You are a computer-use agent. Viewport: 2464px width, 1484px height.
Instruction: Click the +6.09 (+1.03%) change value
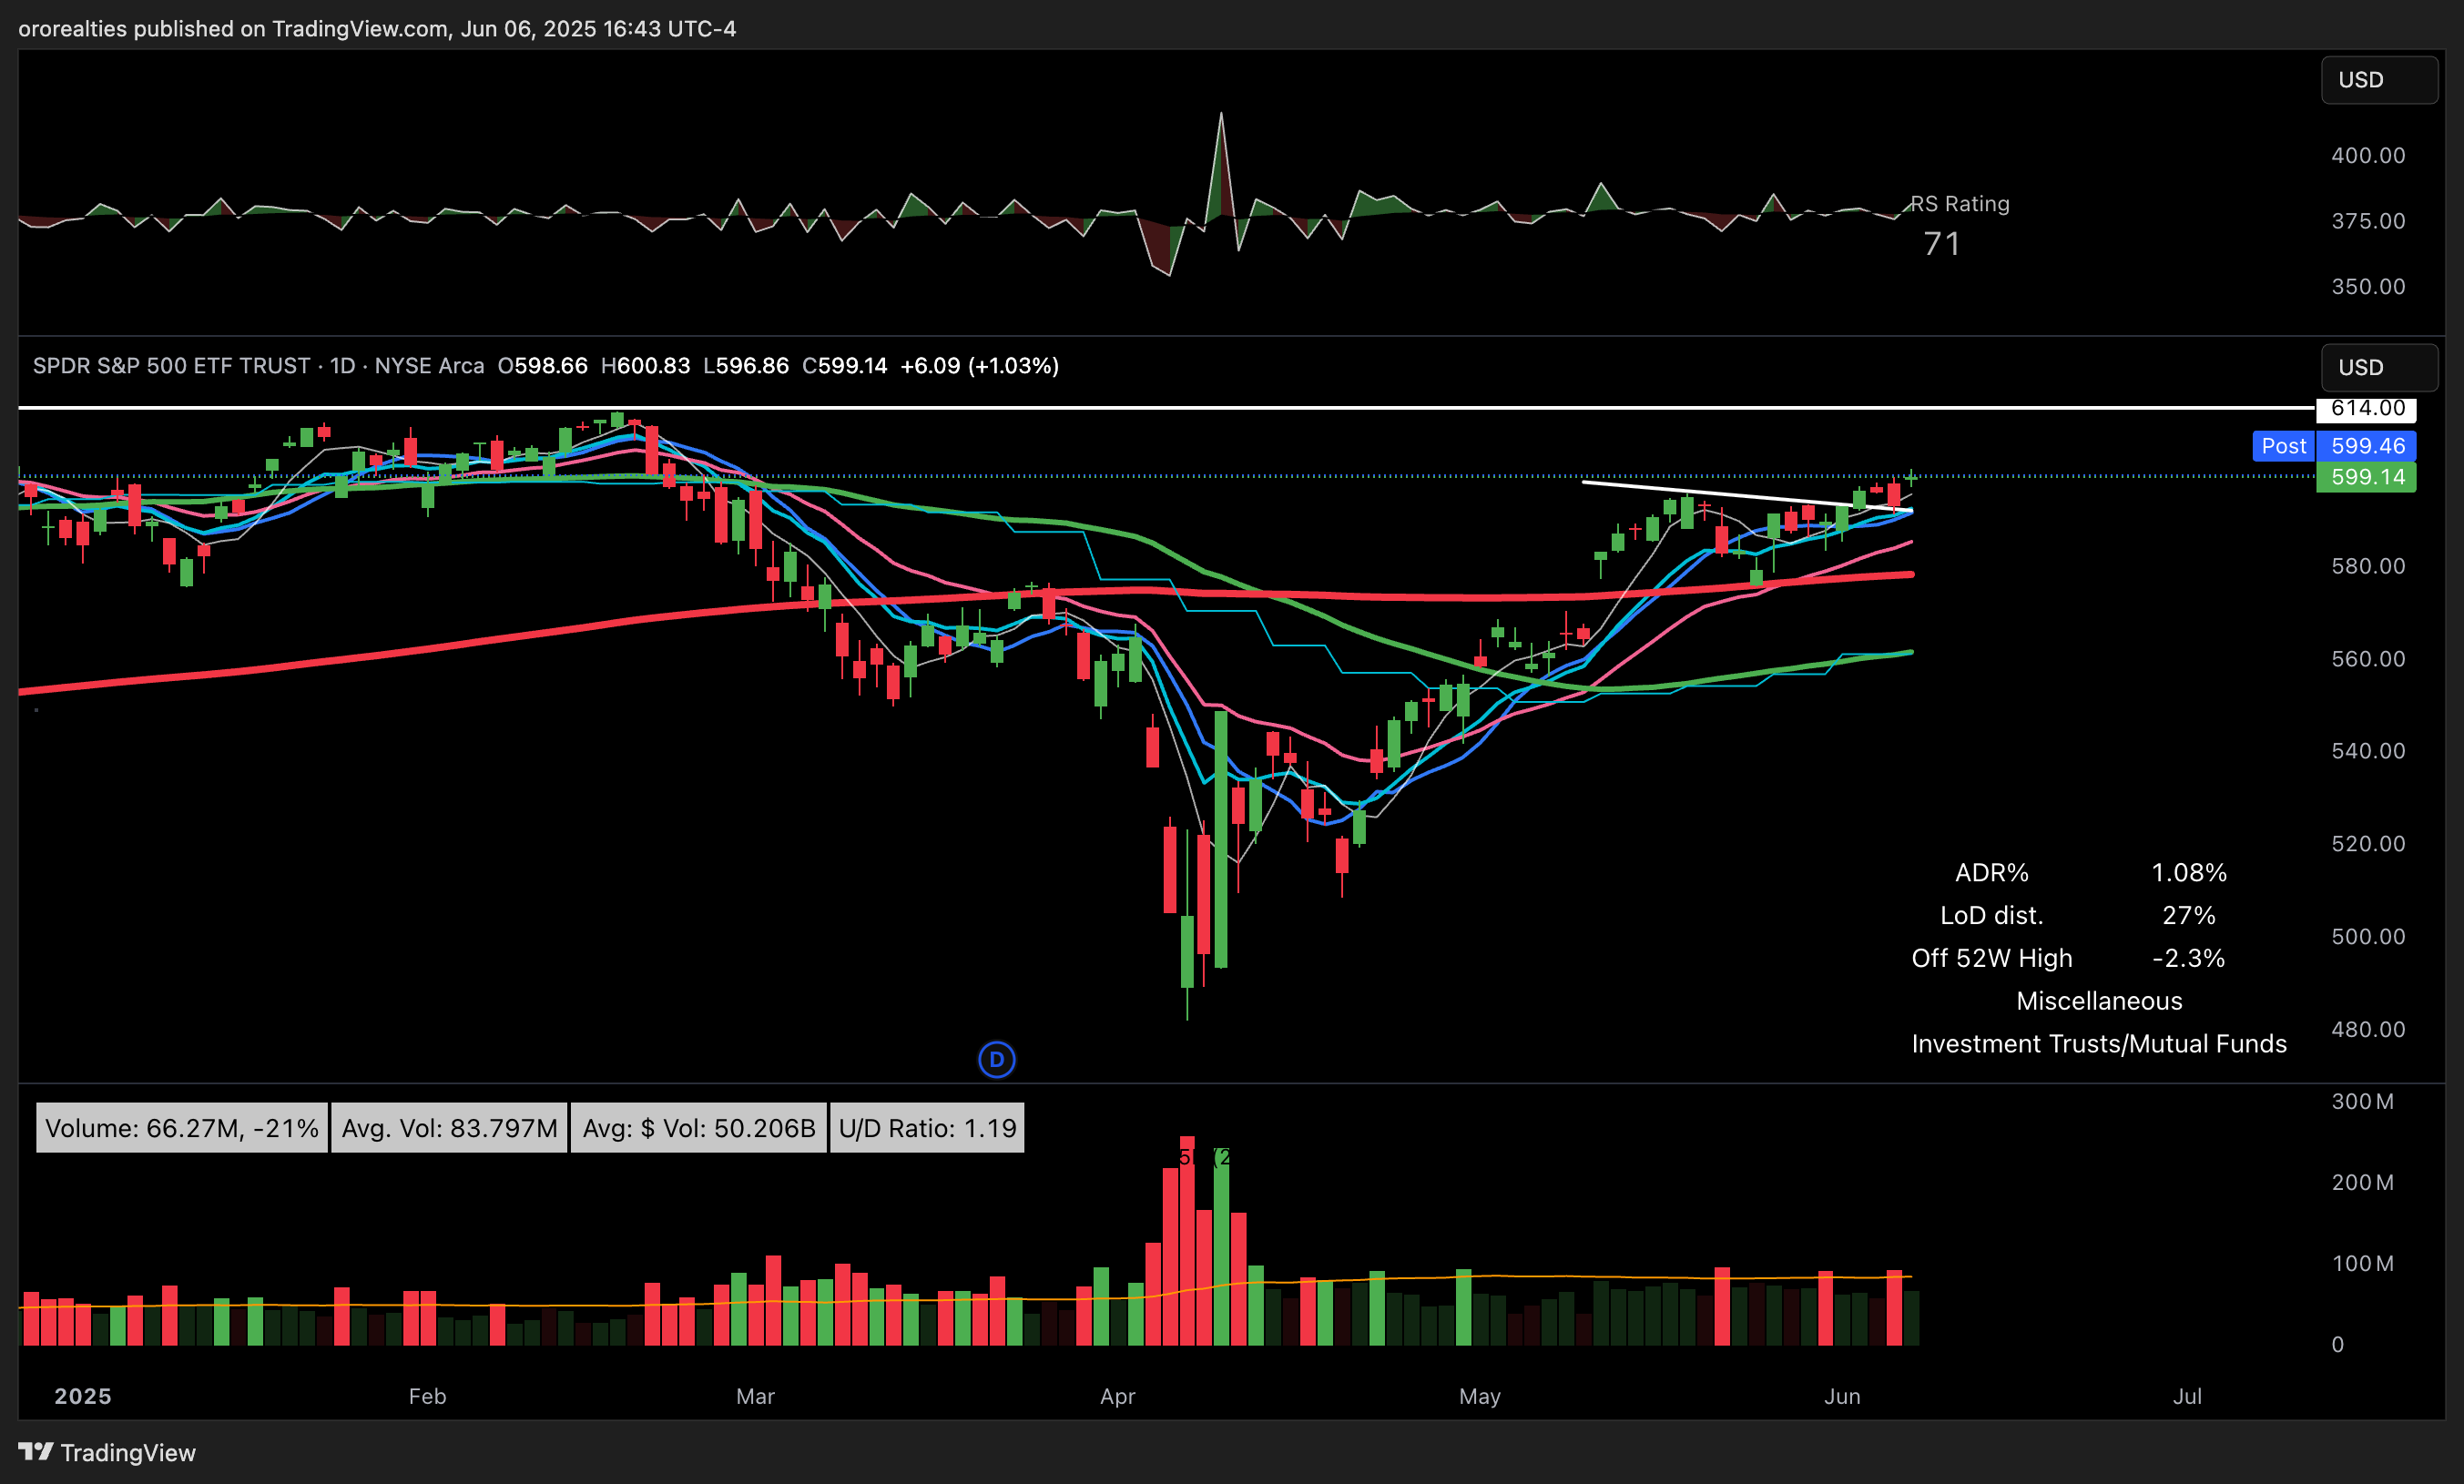[x=980, y=366]
